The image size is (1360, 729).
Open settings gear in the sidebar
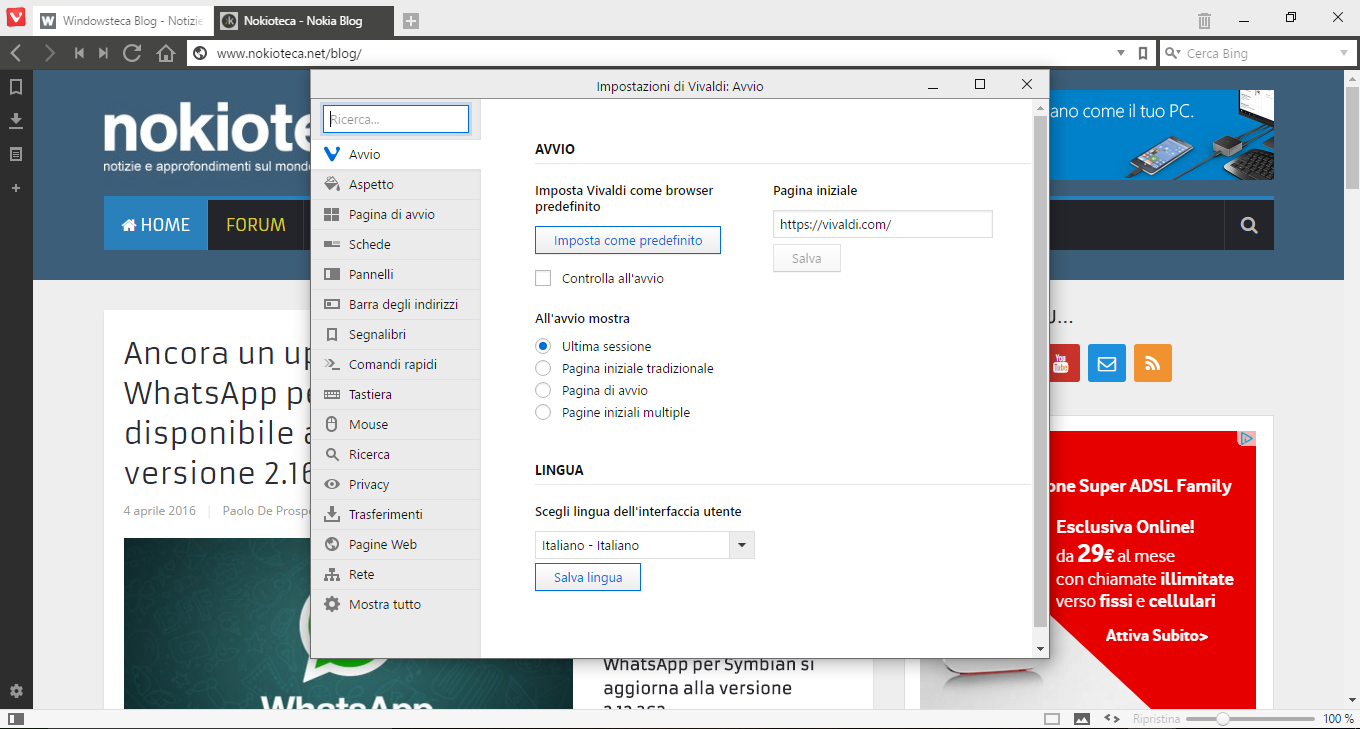16,691
